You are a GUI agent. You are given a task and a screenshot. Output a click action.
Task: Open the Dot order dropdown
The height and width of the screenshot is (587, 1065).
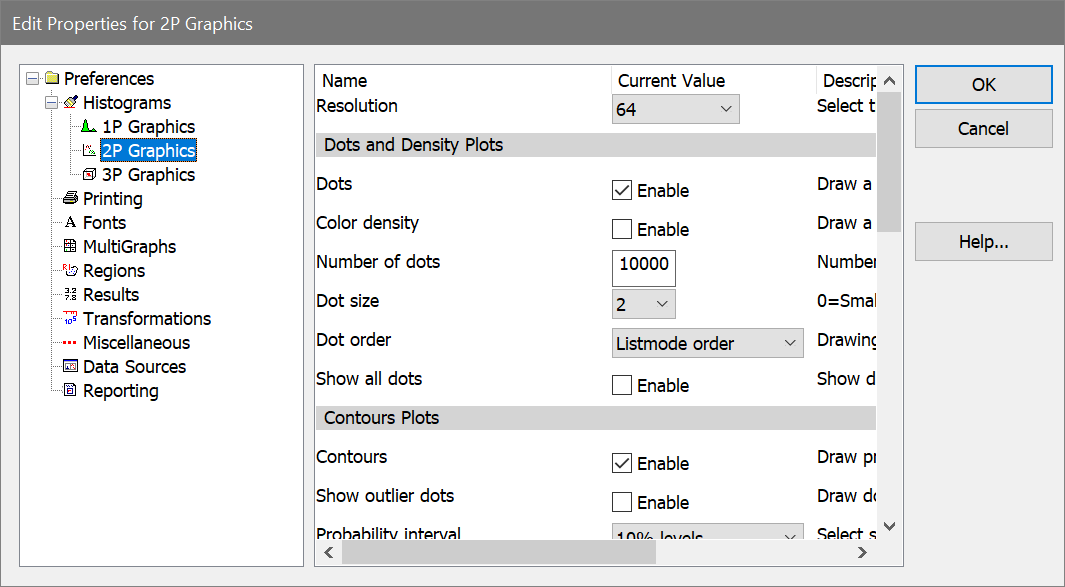(x=707, y=343)
